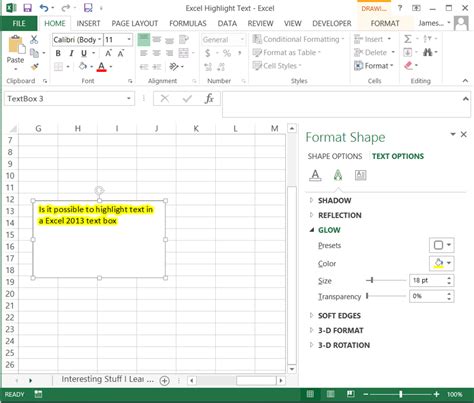This screenshot has height=403, width=474.
Task: Open the Text Fill & Outline icon
Action: pos(315,175)
